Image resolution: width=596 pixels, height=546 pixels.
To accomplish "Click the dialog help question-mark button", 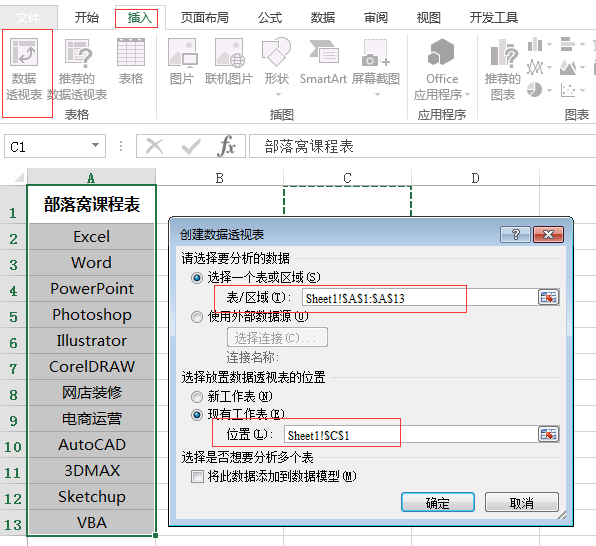I will [515, 234].
